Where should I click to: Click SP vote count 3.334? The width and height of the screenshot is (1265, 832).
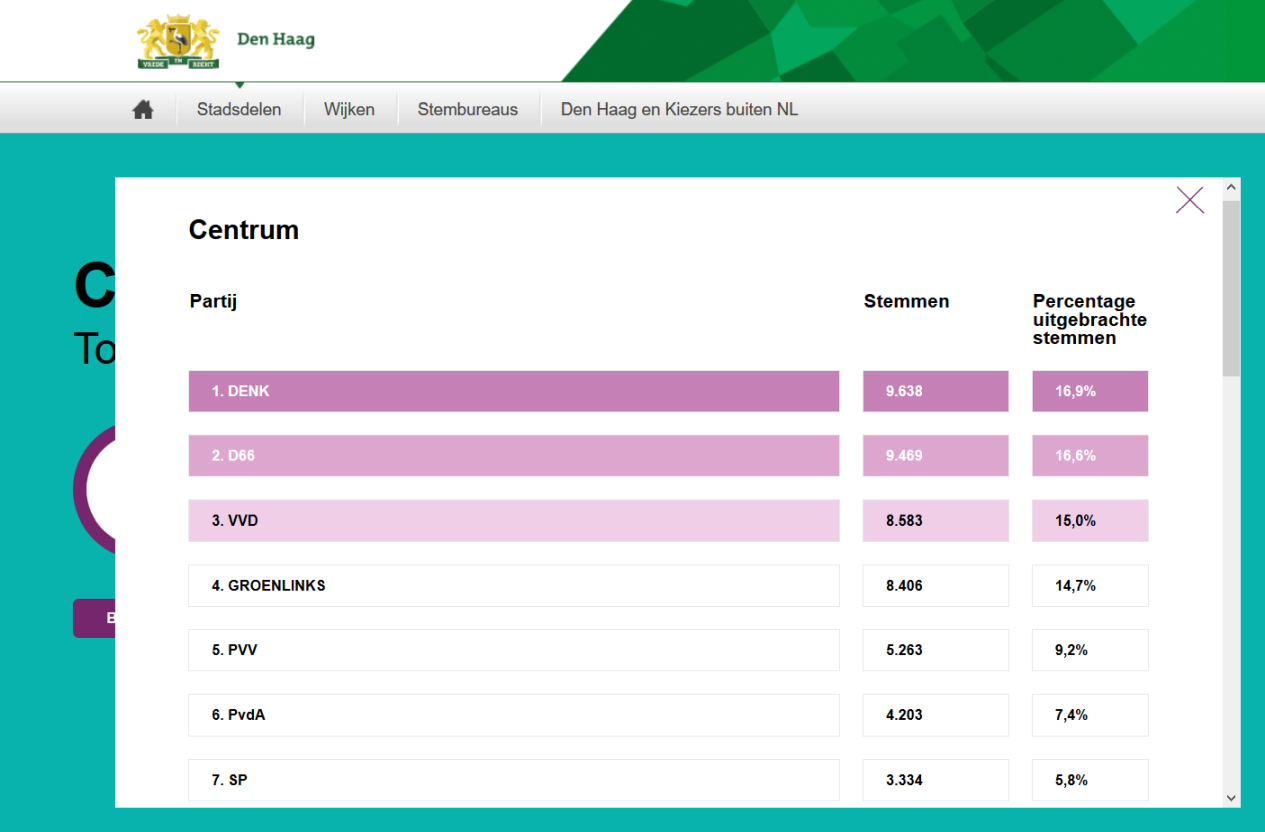click(x=936, y=780)
